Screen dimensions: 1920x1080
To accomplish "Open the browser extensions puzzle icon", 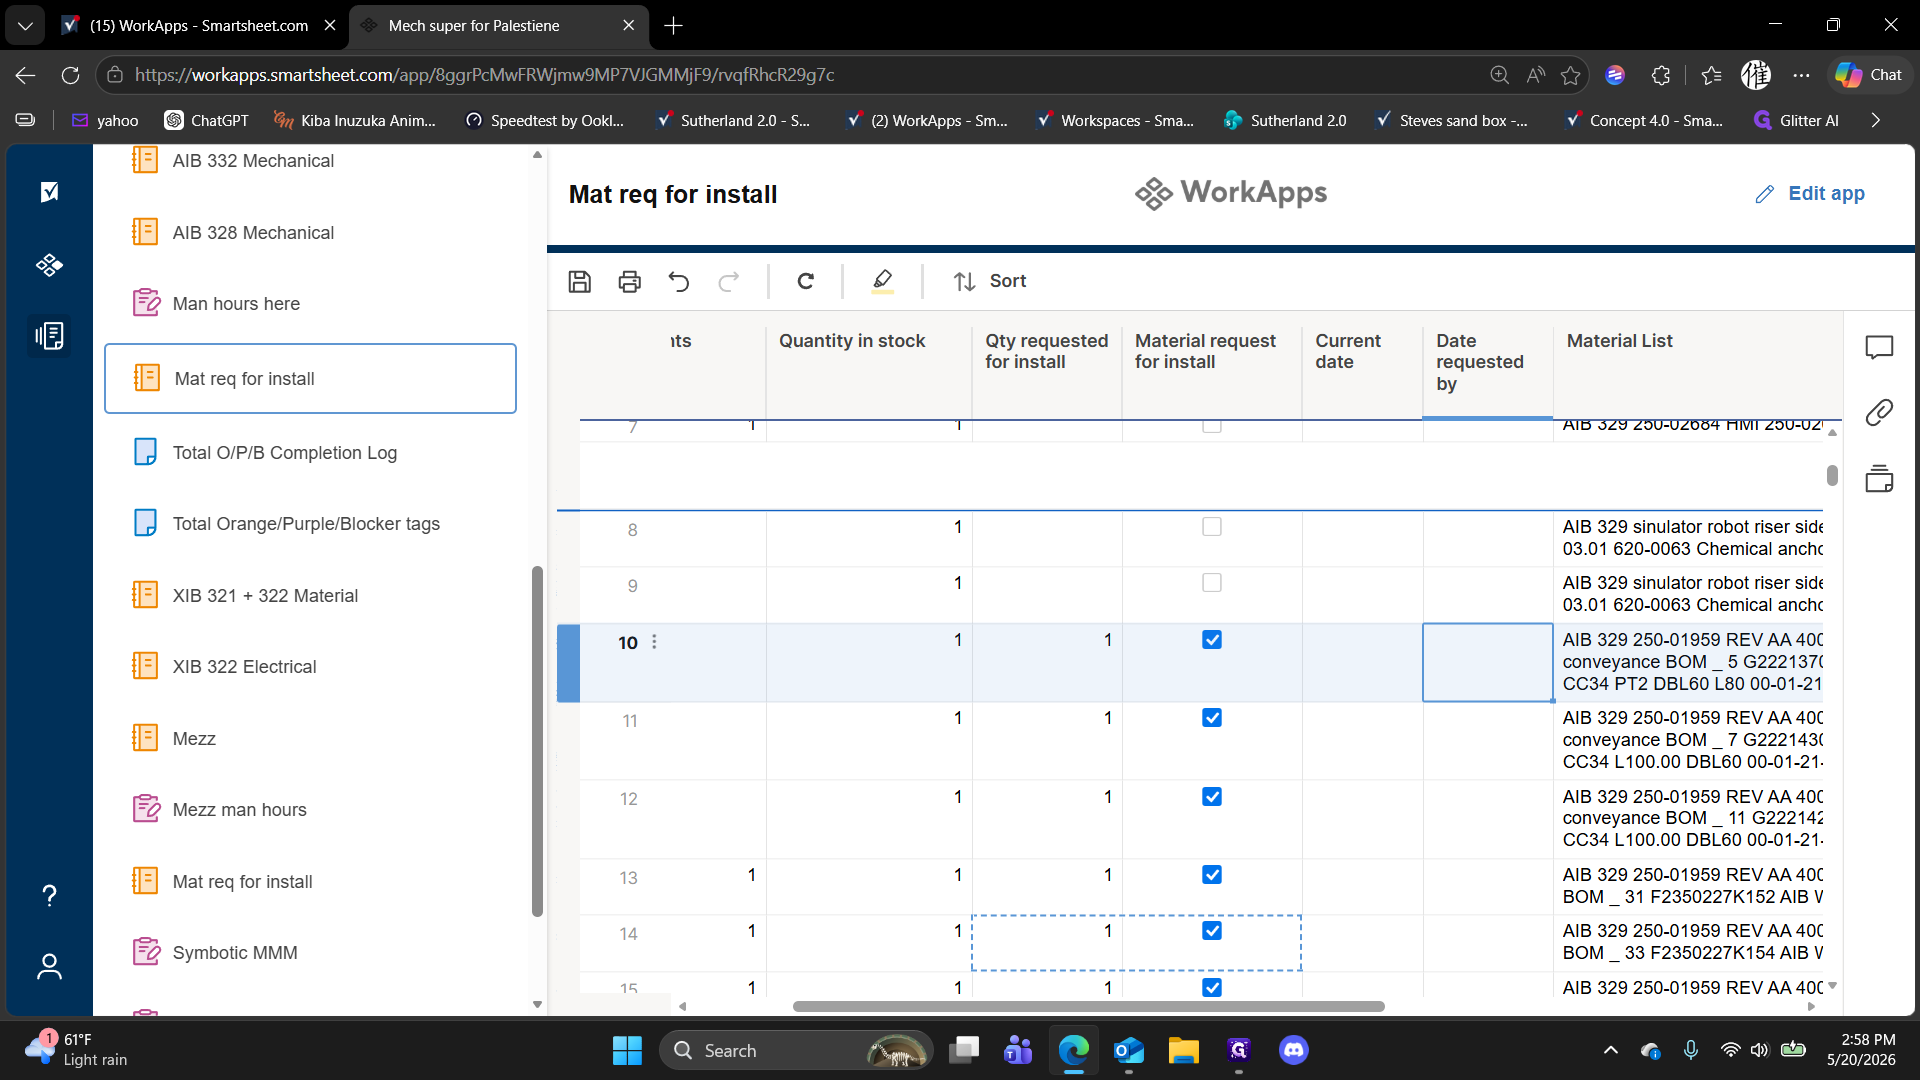I will coord(1661,75).
